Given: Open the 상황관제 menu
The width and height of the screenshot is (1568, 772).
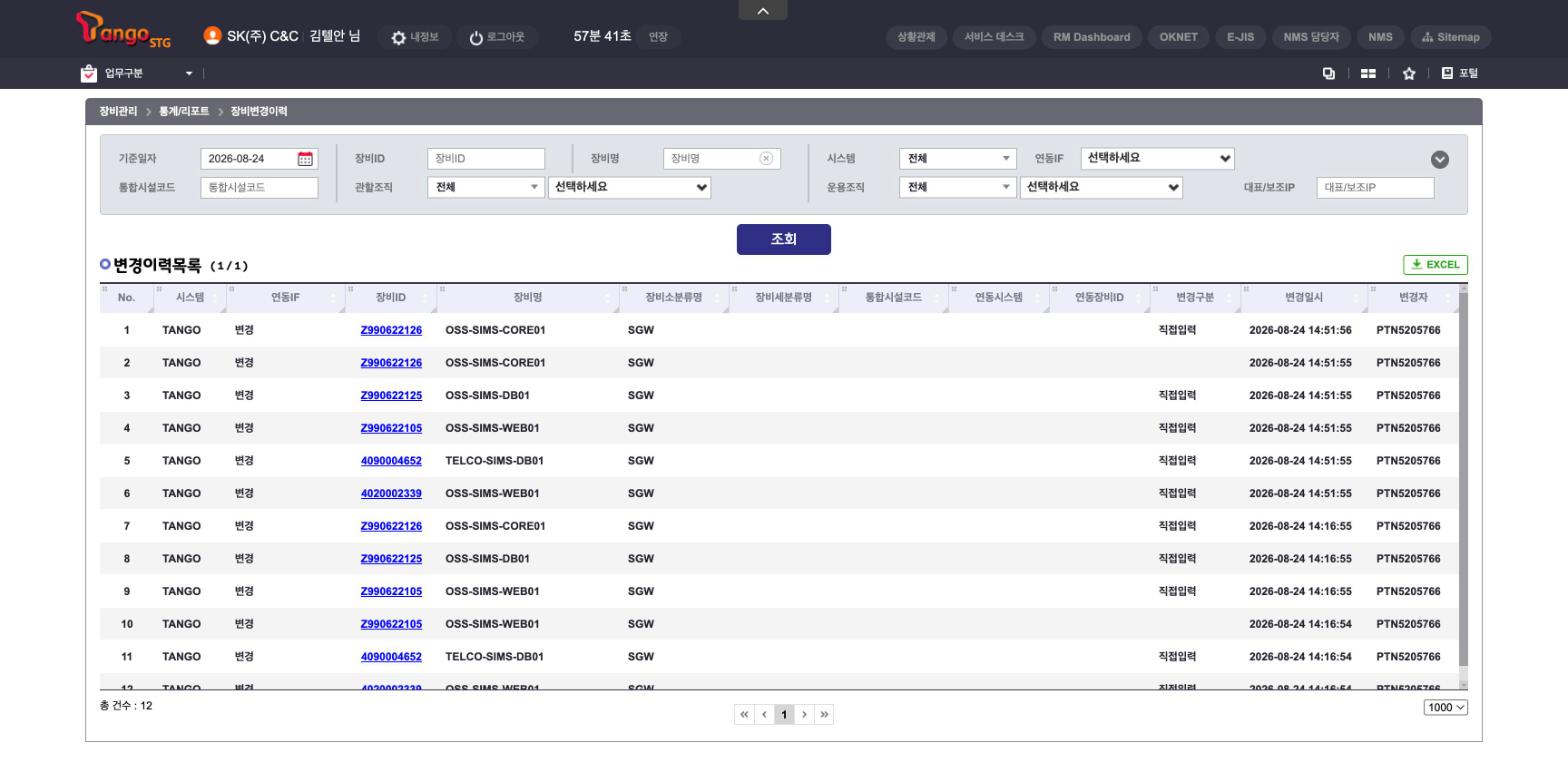Looking at the screenshot, I should click(916, 37).
